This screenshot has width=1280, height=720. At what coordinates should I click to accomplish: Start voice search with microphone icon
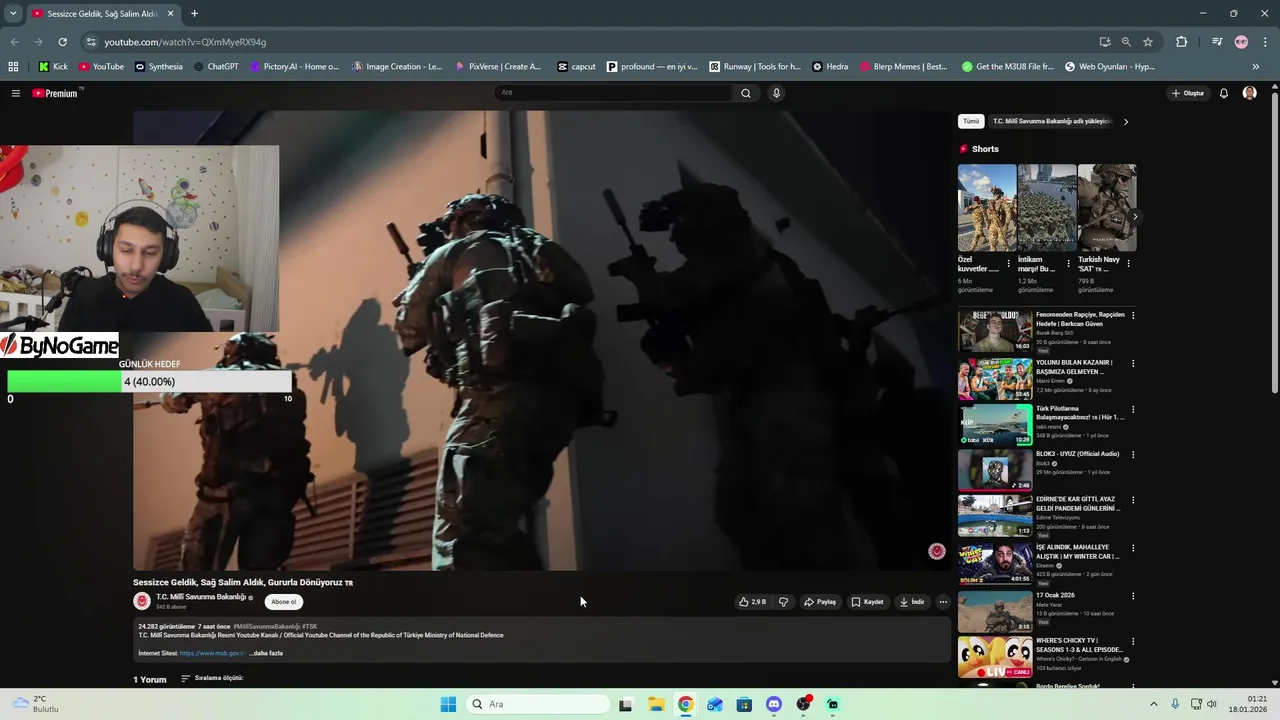(776, 93)
